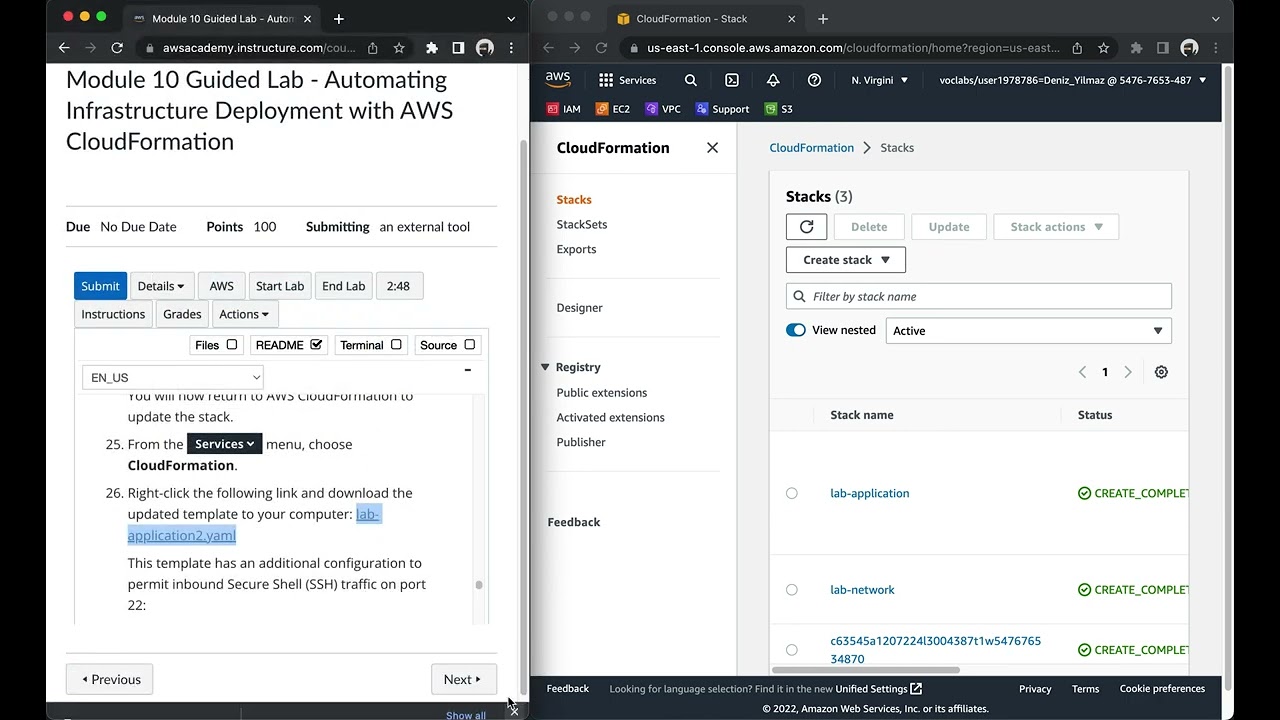
Task: Refresh the stacks list
Action: click(x=807, y=227)
